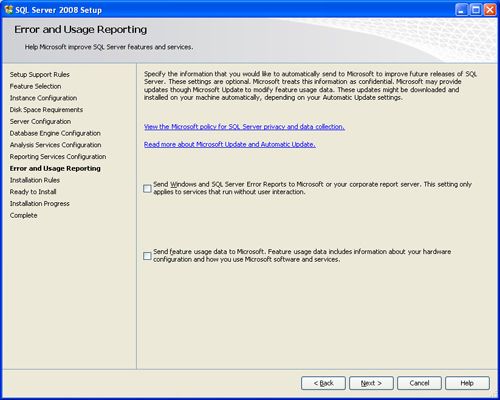
Task: Select the Database Engine Configuration step
Action: click(x=55, y=133)
